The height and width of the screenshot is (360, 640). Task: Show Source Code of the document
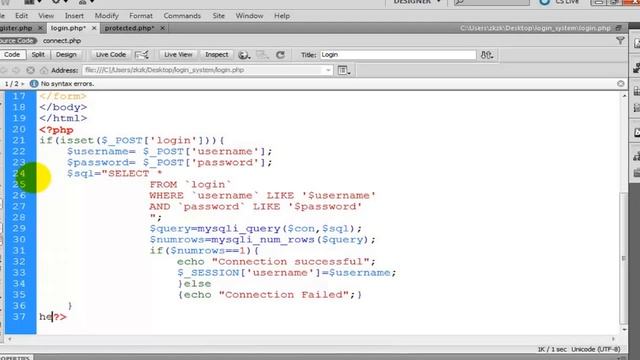[x=17, y=41]
